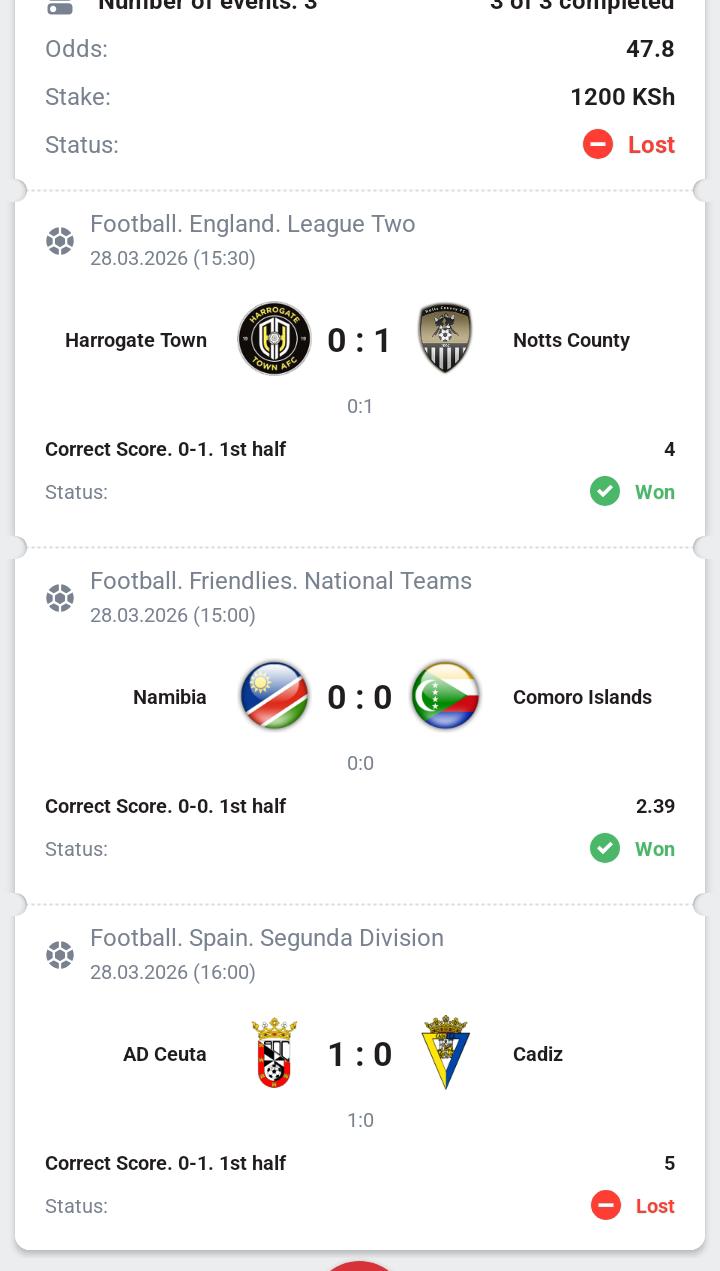Click the Harrogate Town club crest
Screen dimensions: 720x1271
[x=274, y=339]
